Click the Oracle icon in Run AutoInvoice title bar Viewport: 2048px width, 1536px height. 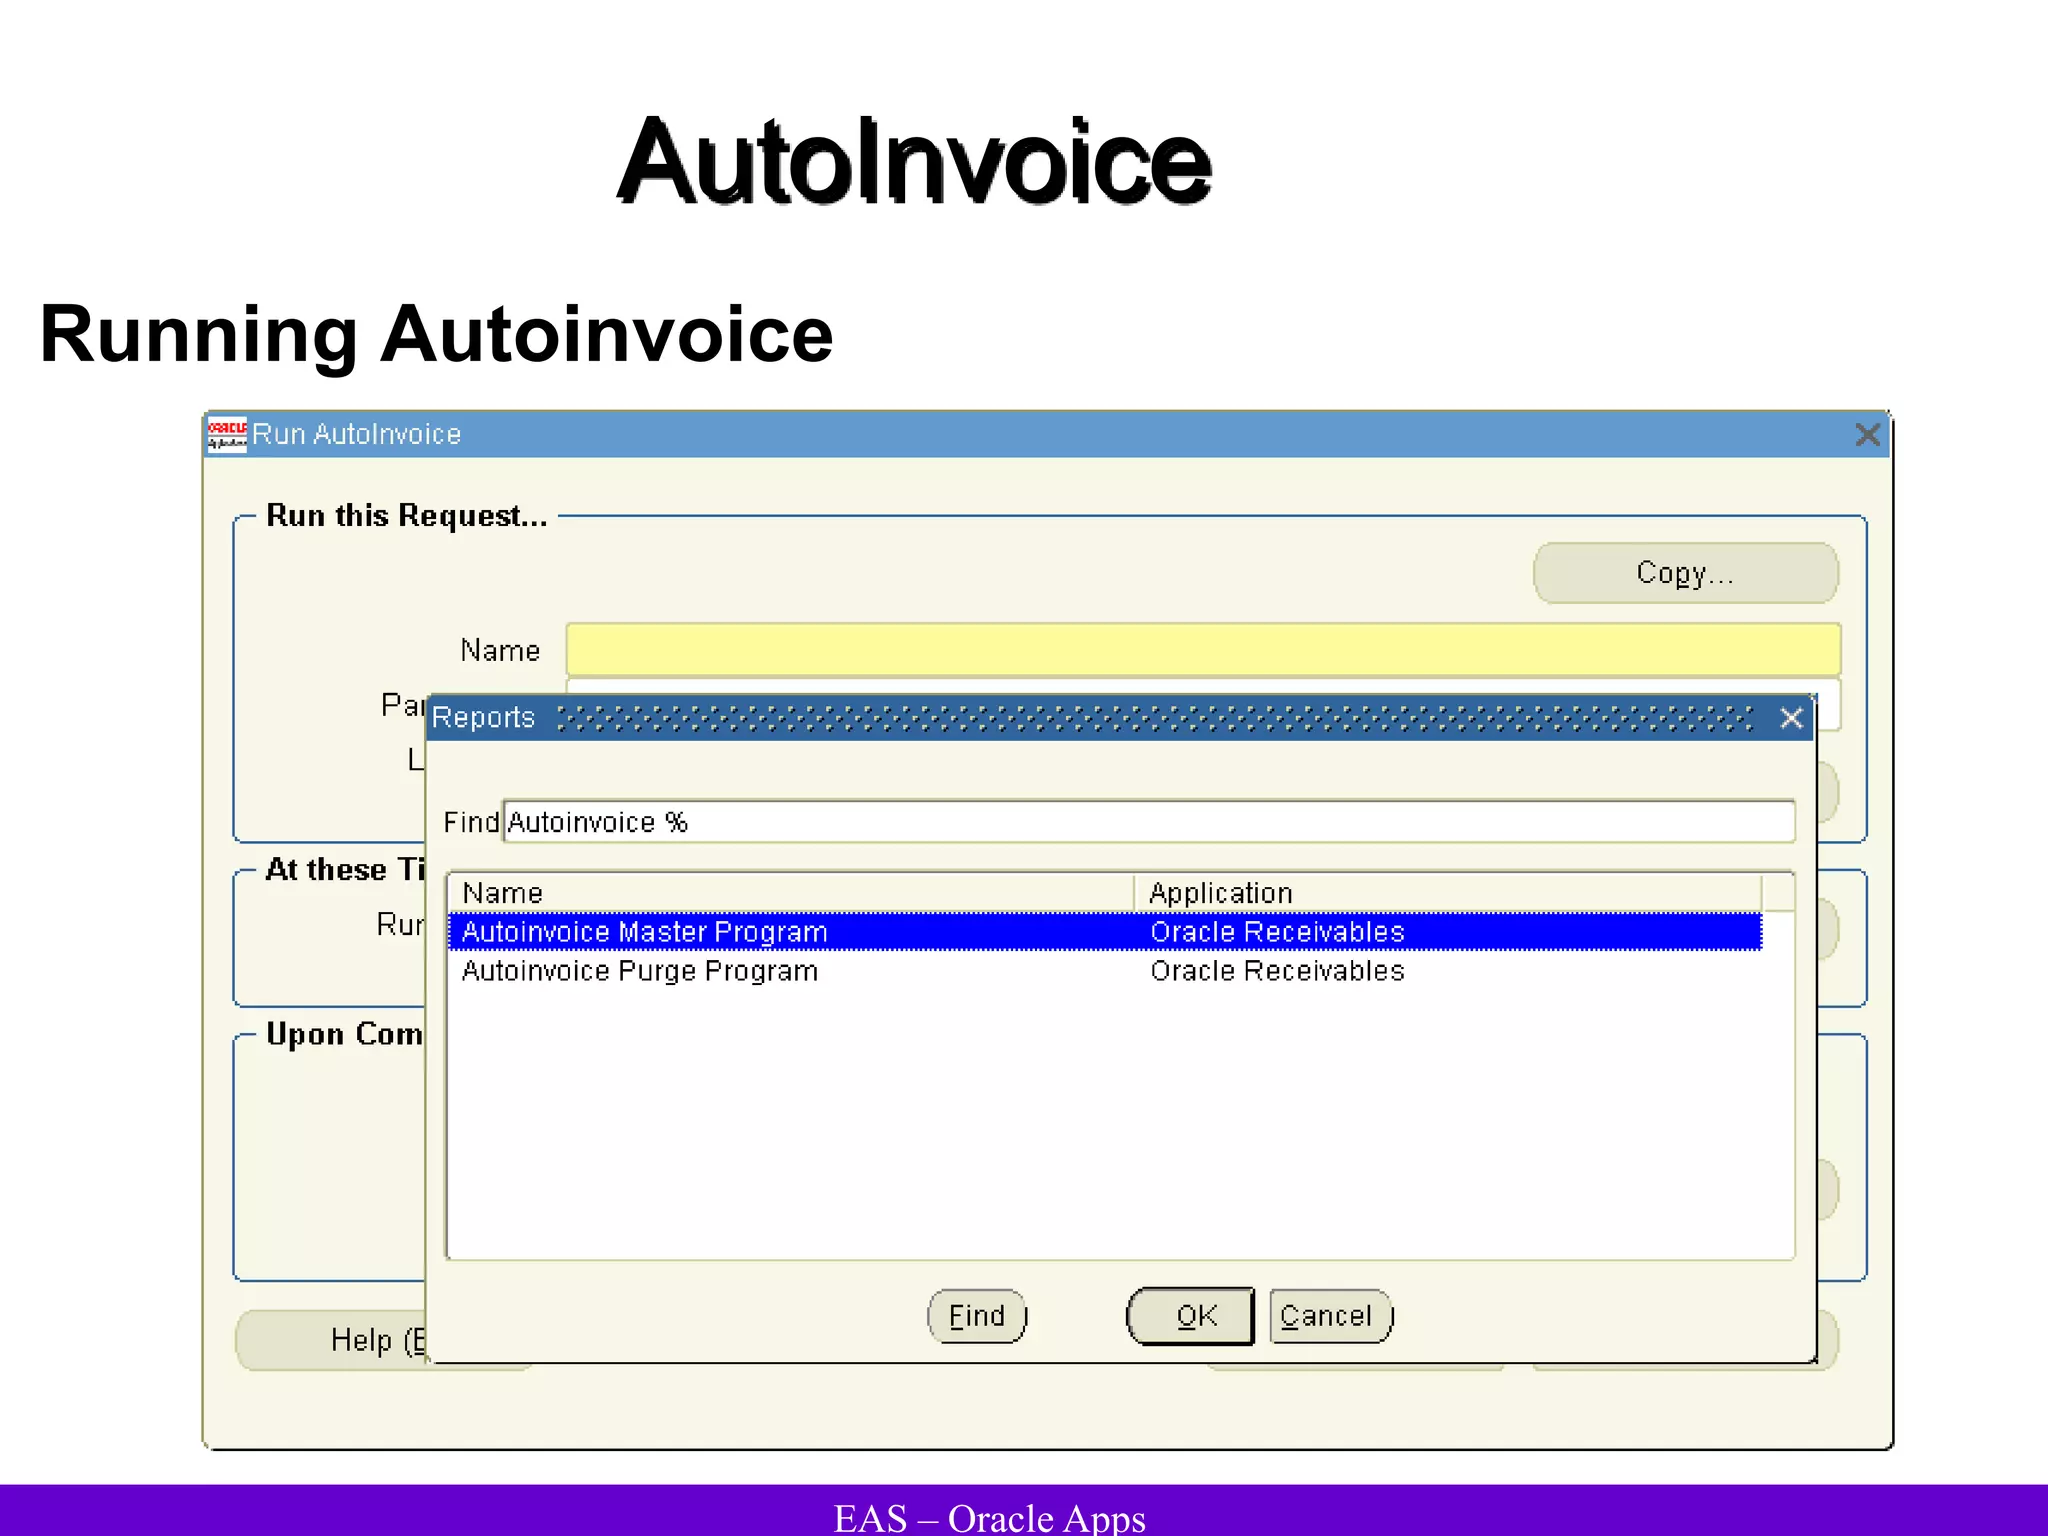click(x=227, y=435)
